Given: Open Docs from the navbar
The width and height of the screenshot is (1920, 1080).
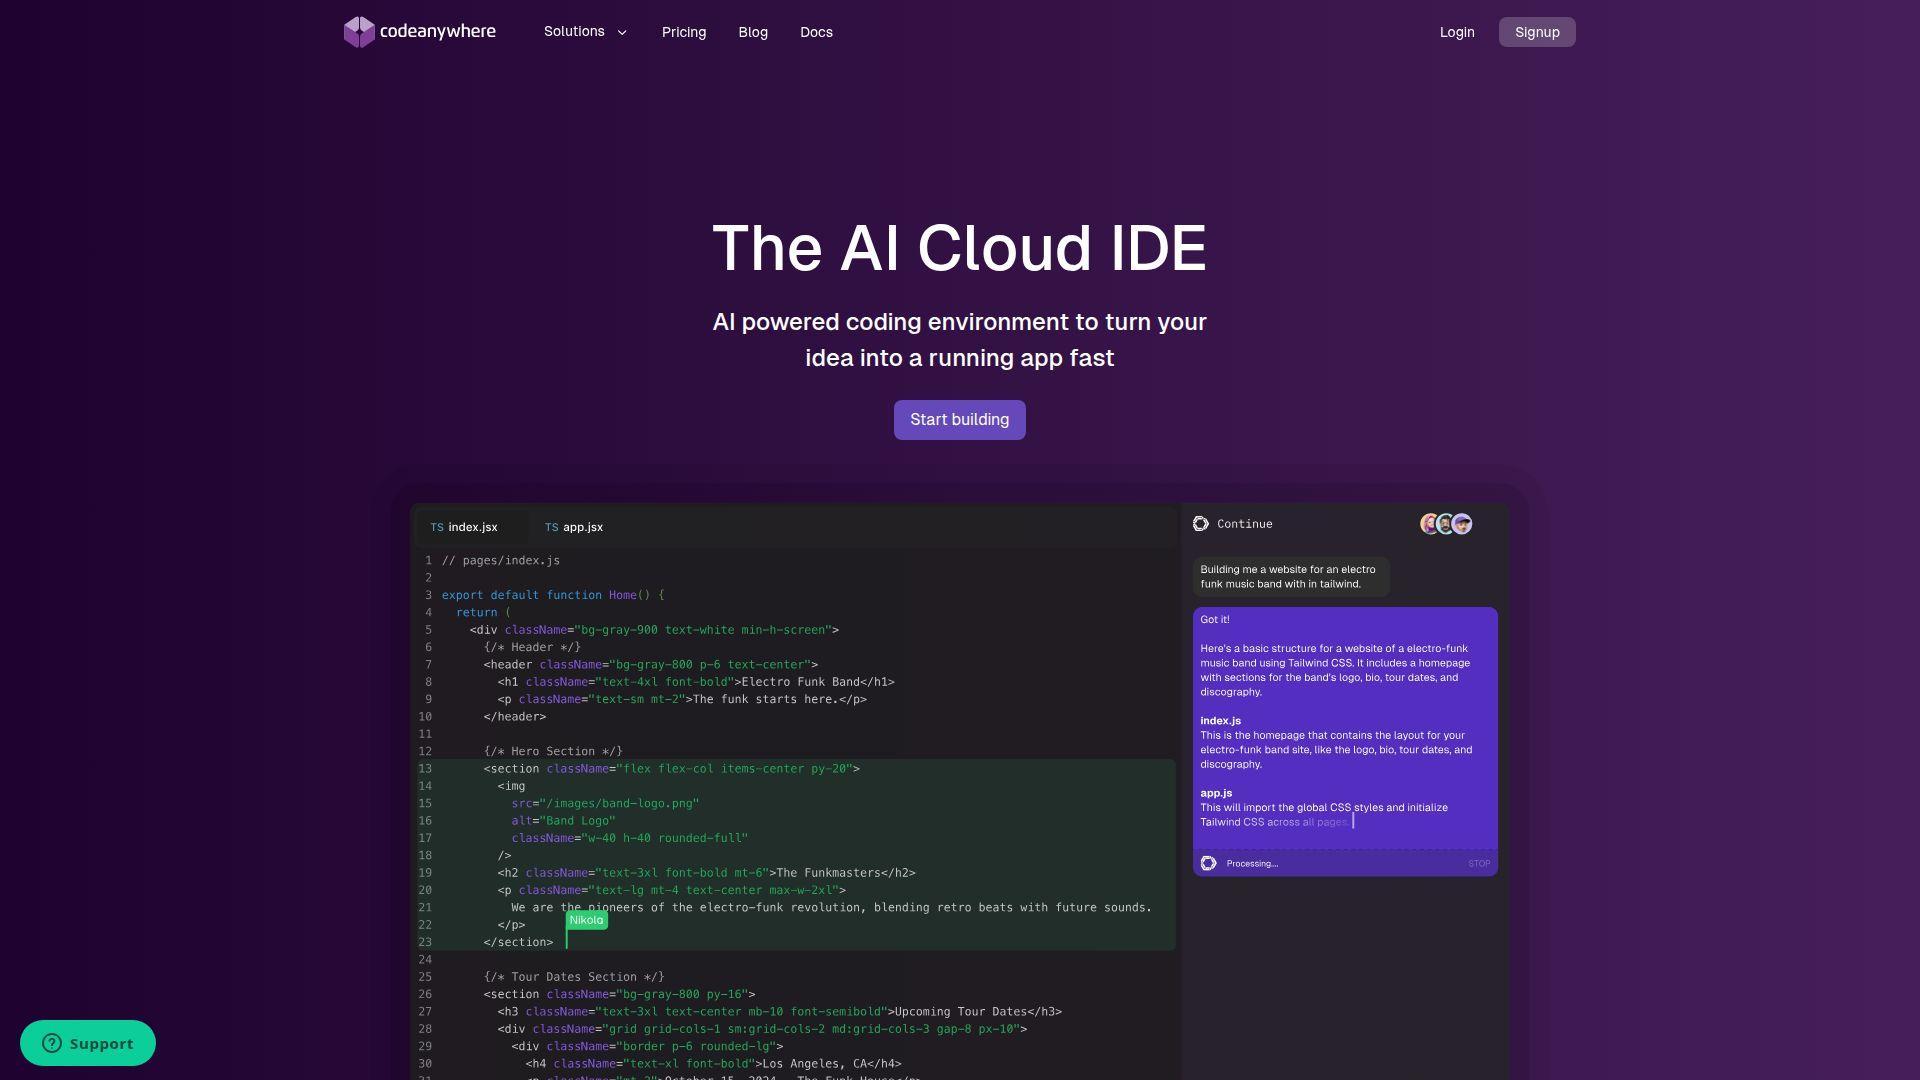Looking at the screenshot, I should point(815,31).
